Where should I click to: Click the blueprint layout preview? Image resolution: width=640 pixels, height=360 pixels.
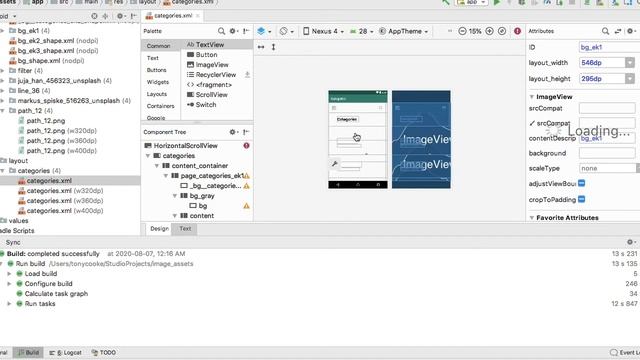[x=421, y=140]
